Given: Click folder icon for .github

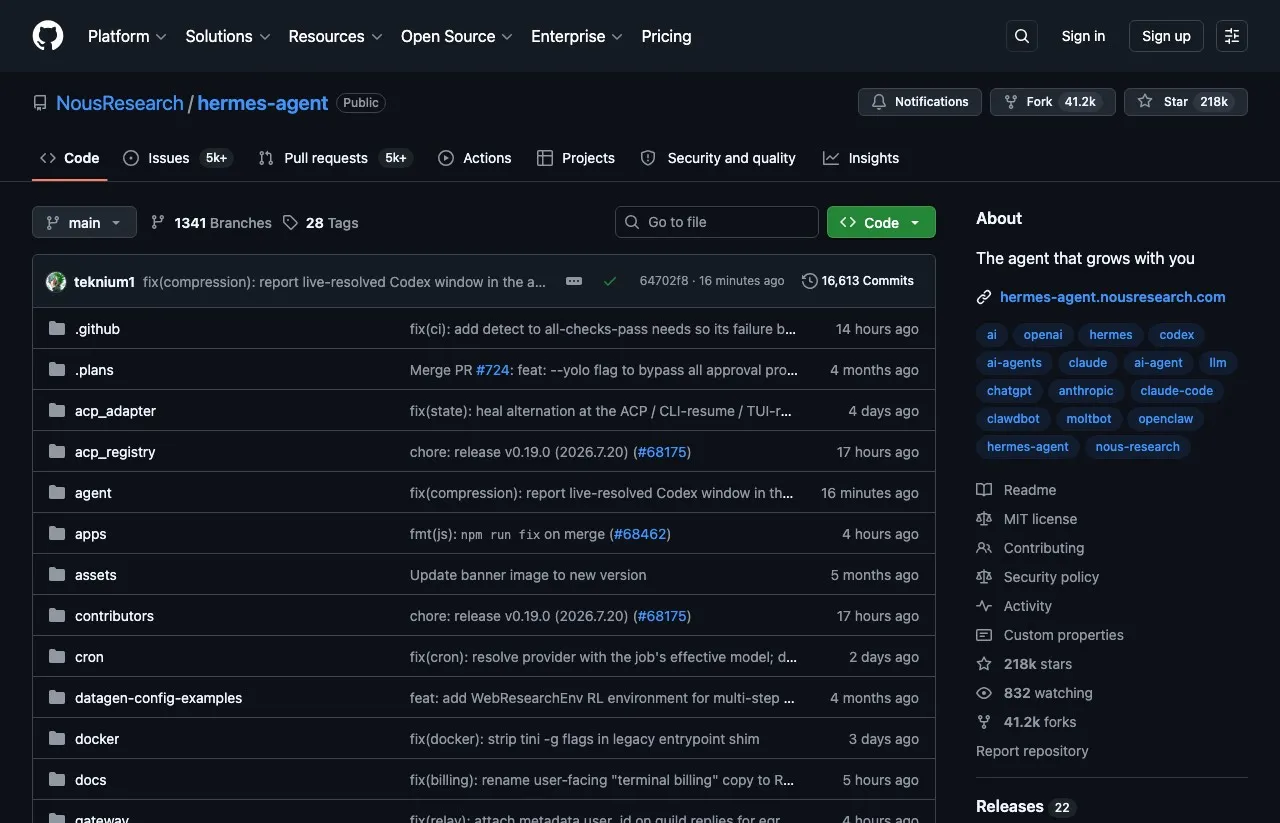Looking at the screenshot, I should click(57, 329).
